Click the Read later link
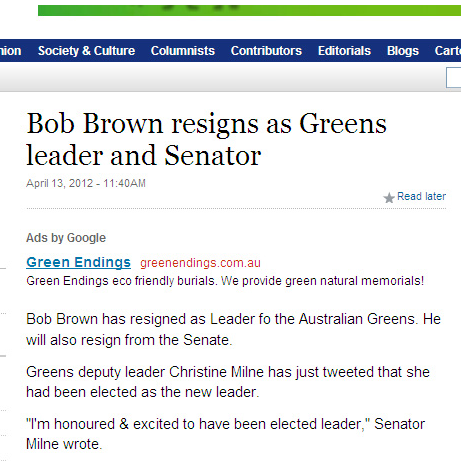The height and width of the screenshot is (462, 462). [x=421, y=196]
